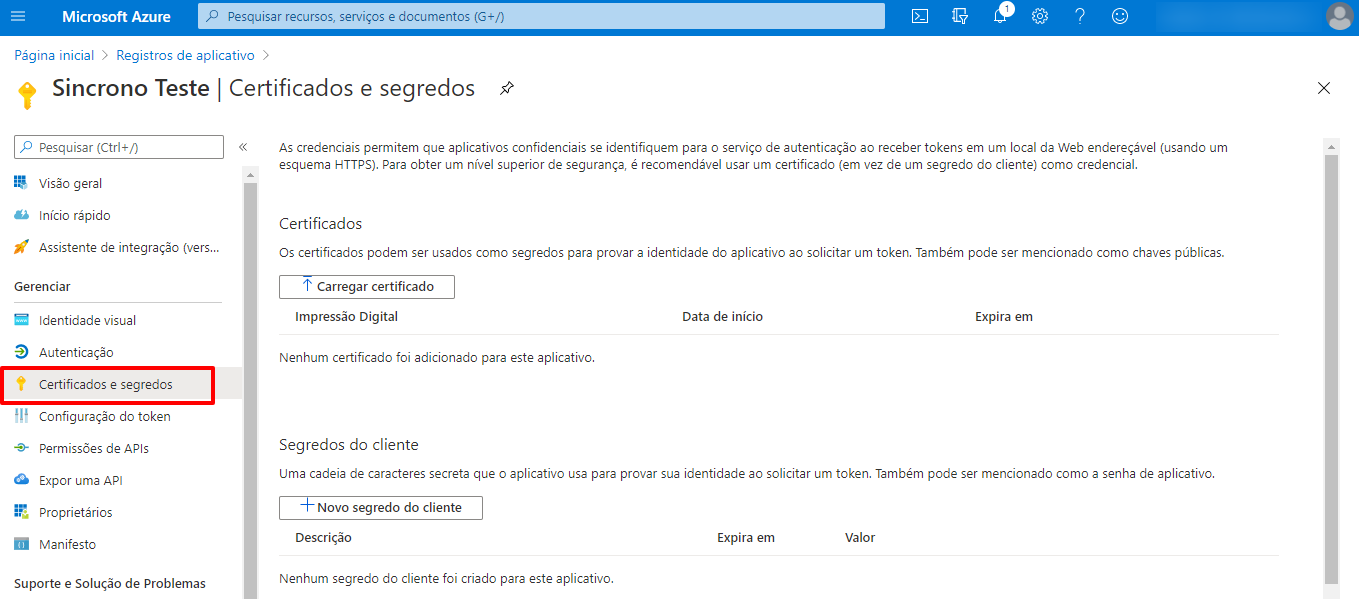
Task: Collapse the sidebar with double chevron
Action: pos(242,147)
